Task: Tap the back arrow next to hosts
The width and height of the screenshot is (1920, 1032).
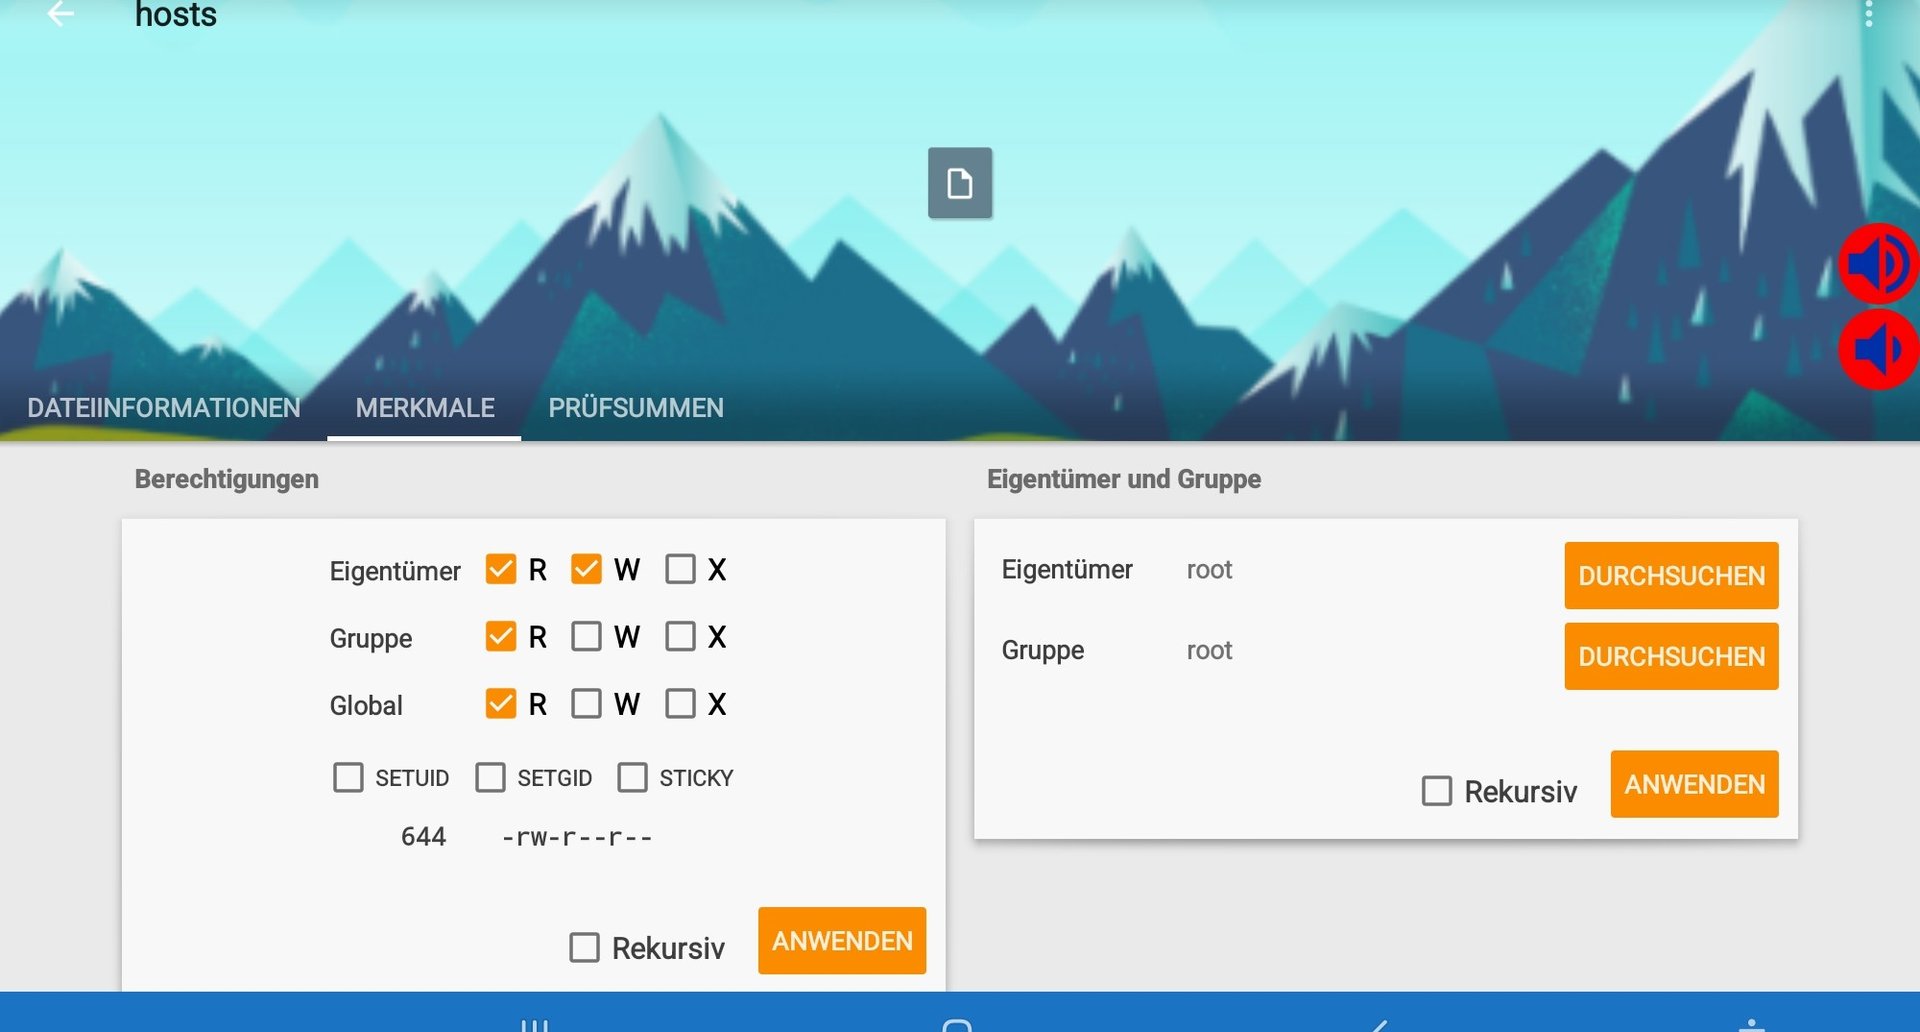Action: [x=61, y=14]
